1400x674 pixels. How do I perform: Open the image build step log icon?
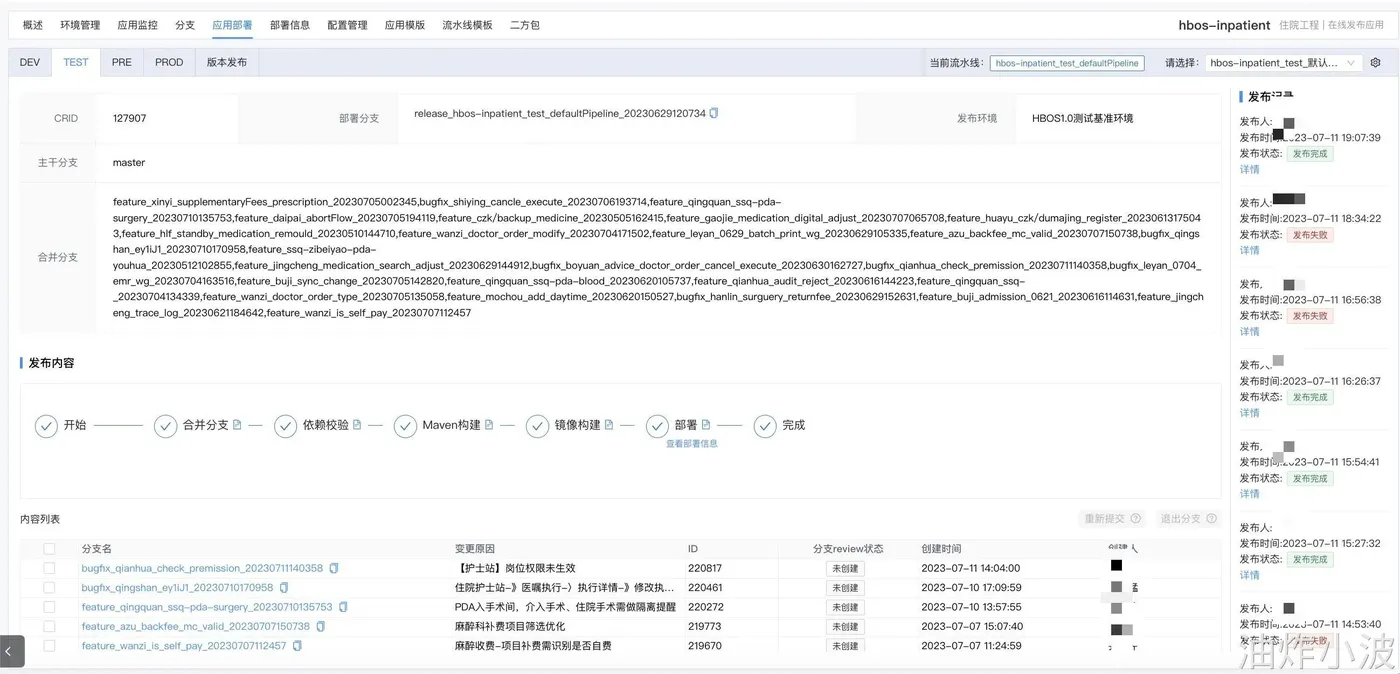click(x=609, y=425)
